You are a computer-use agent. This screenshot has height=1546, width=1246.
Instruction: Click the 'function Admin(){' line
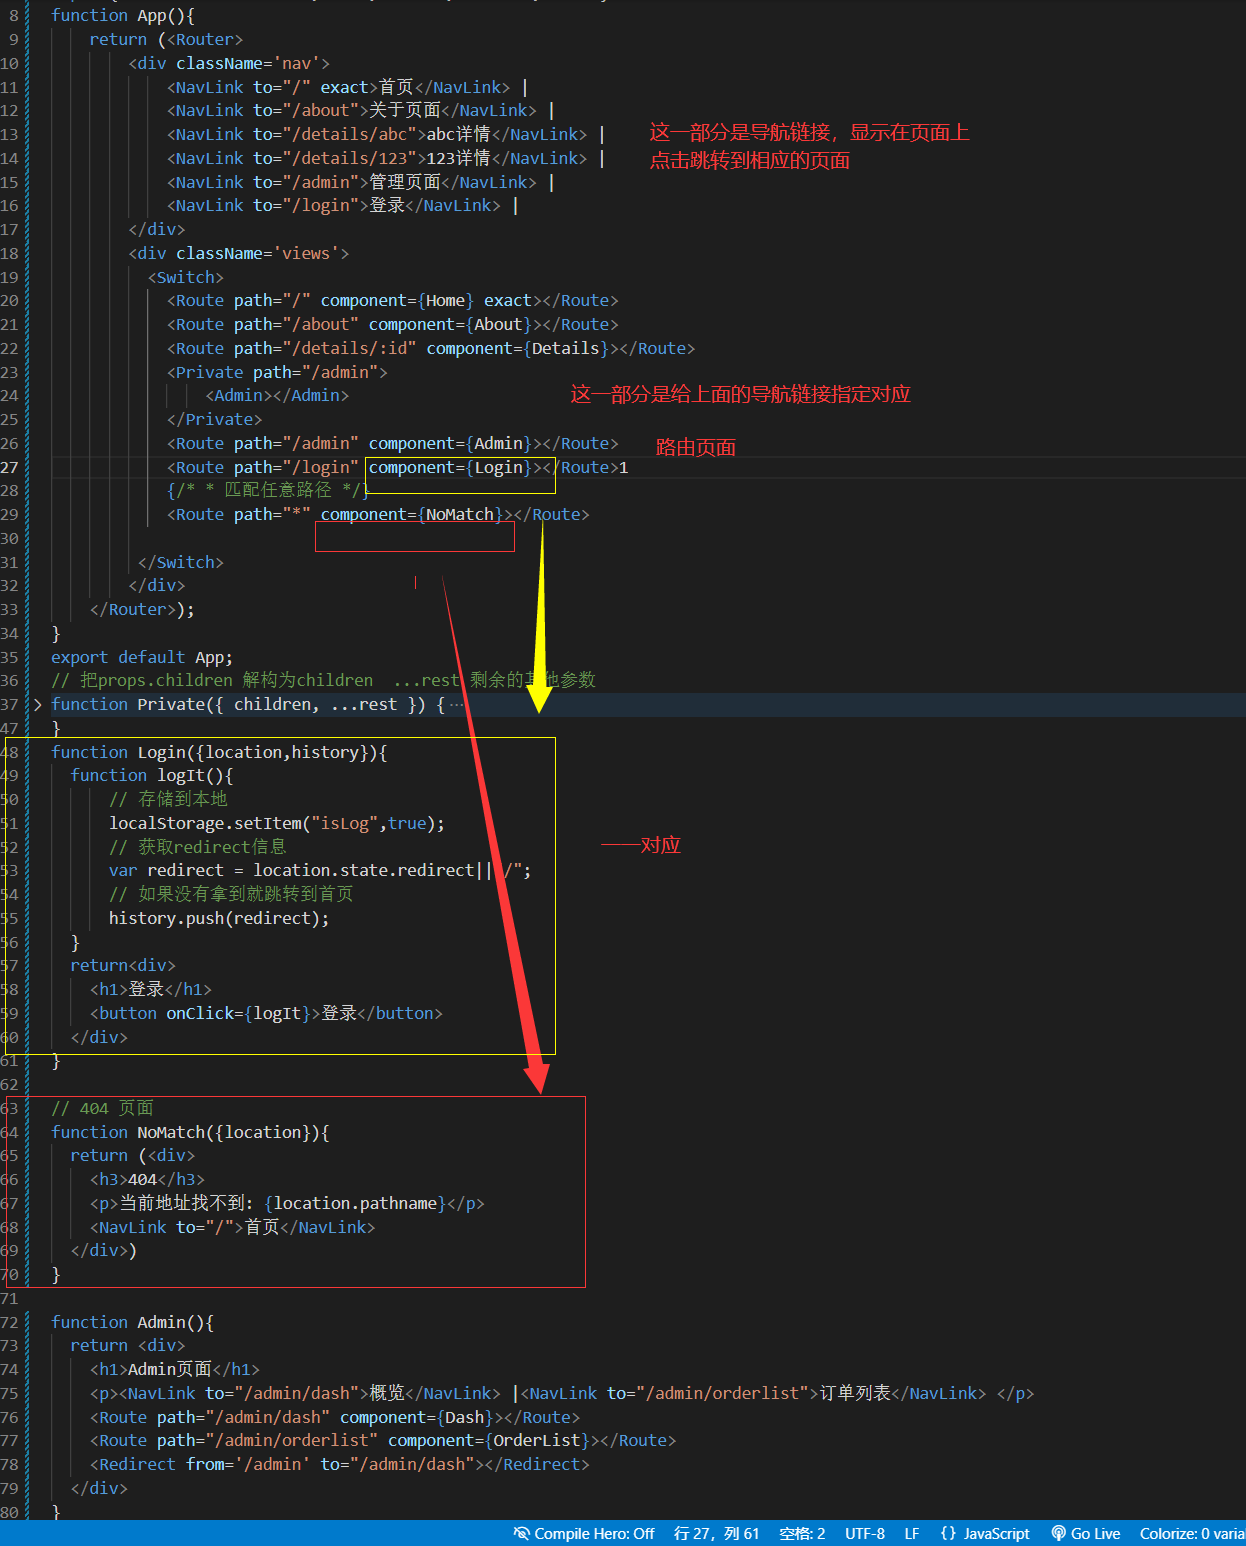(x=133, y=1322)
